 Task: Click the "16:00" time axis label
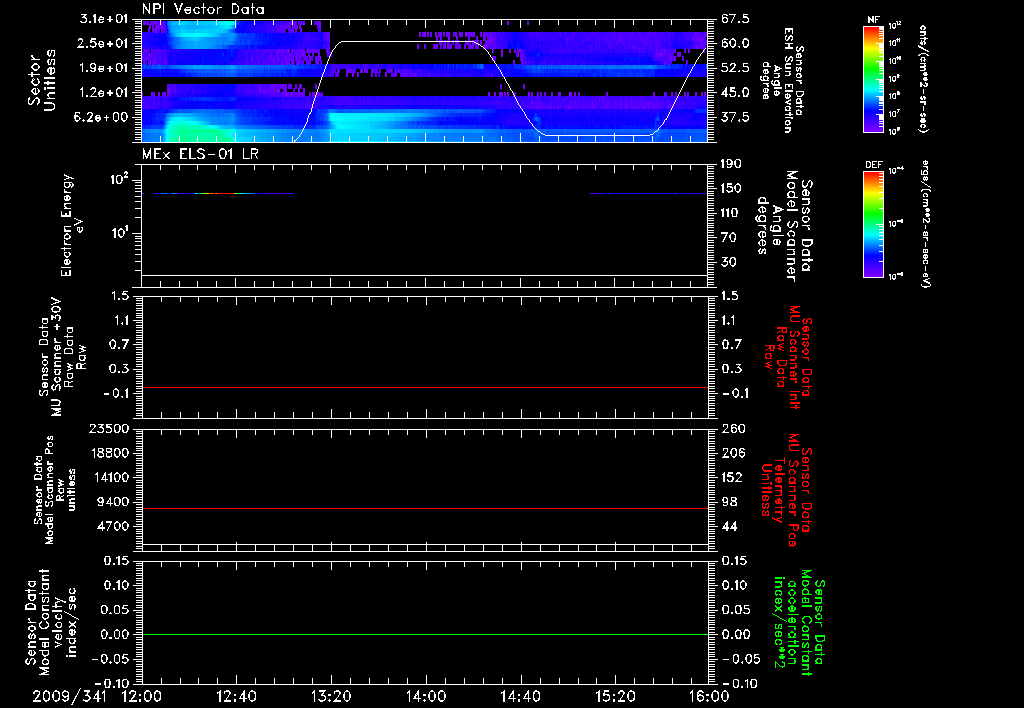coord(709,696)
